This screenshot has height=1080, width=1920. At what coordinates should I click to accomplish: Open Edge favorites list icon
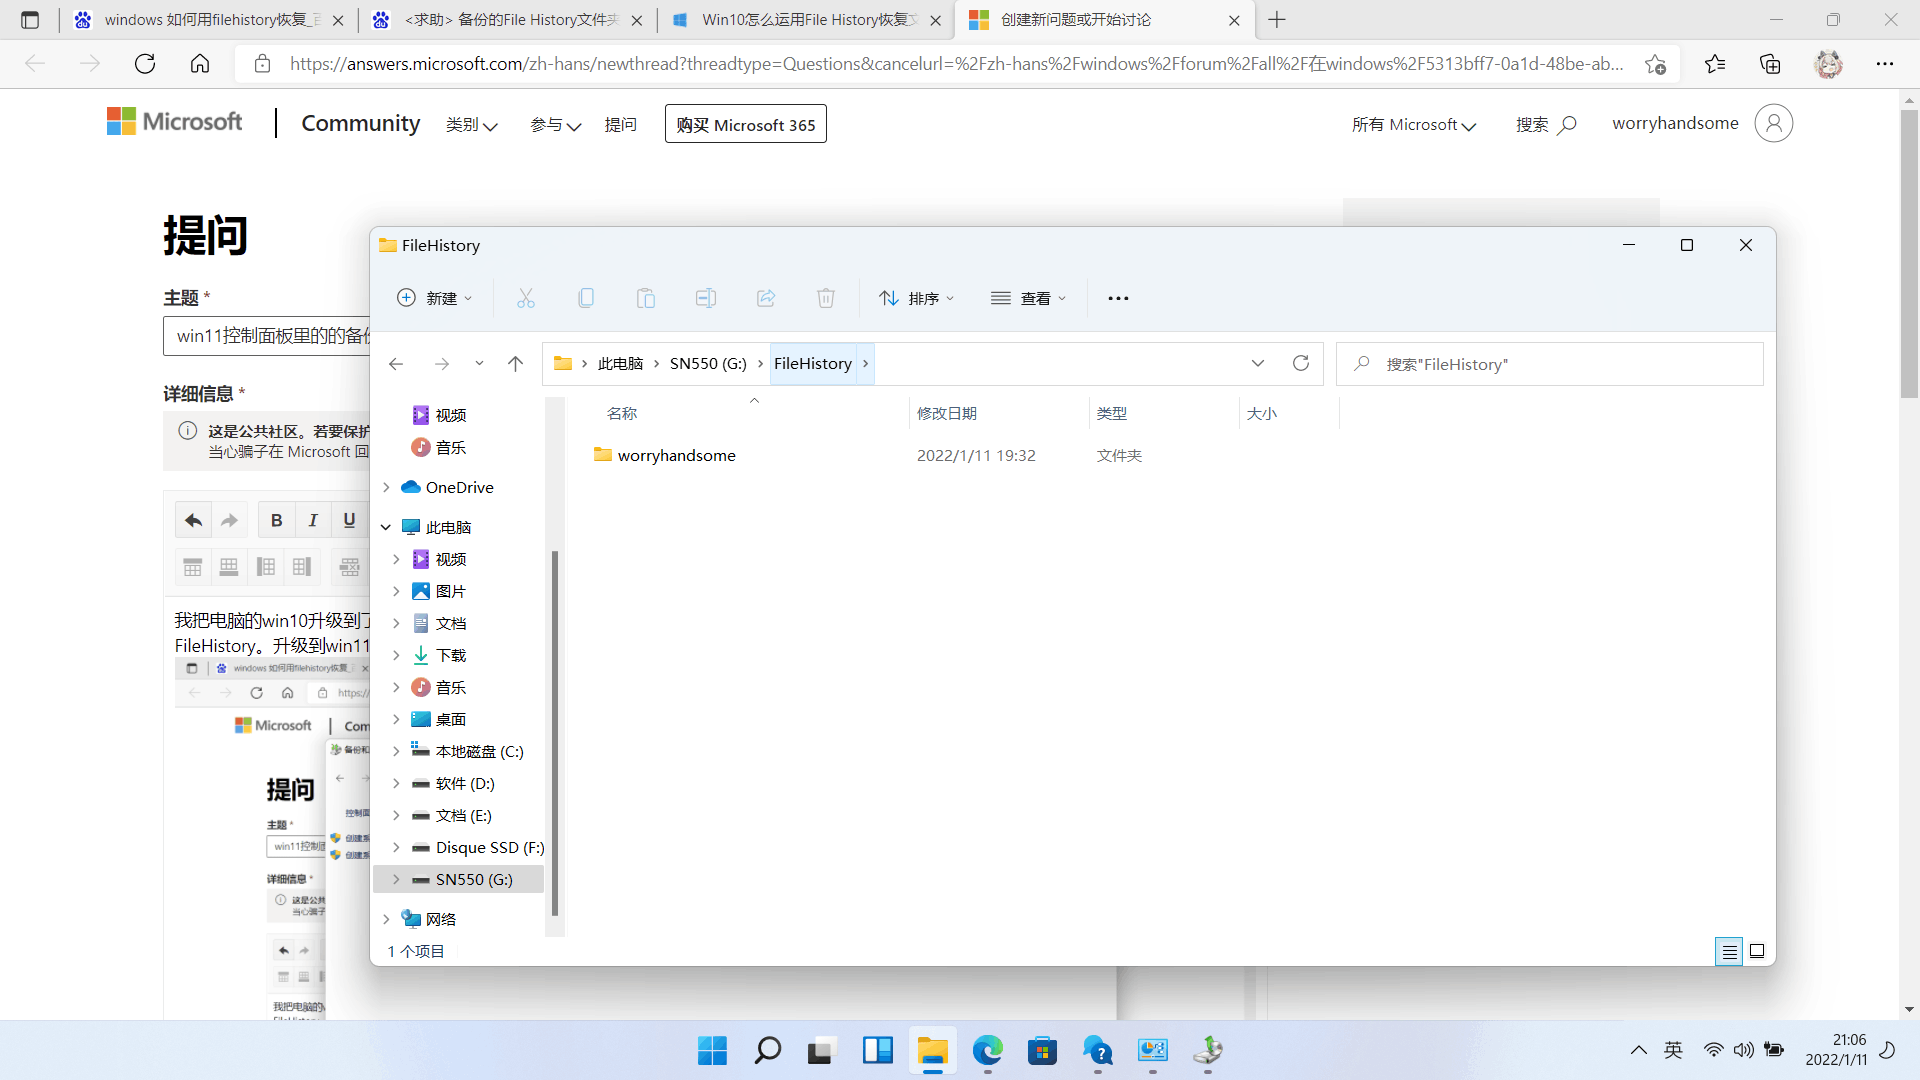(1715, 64)
